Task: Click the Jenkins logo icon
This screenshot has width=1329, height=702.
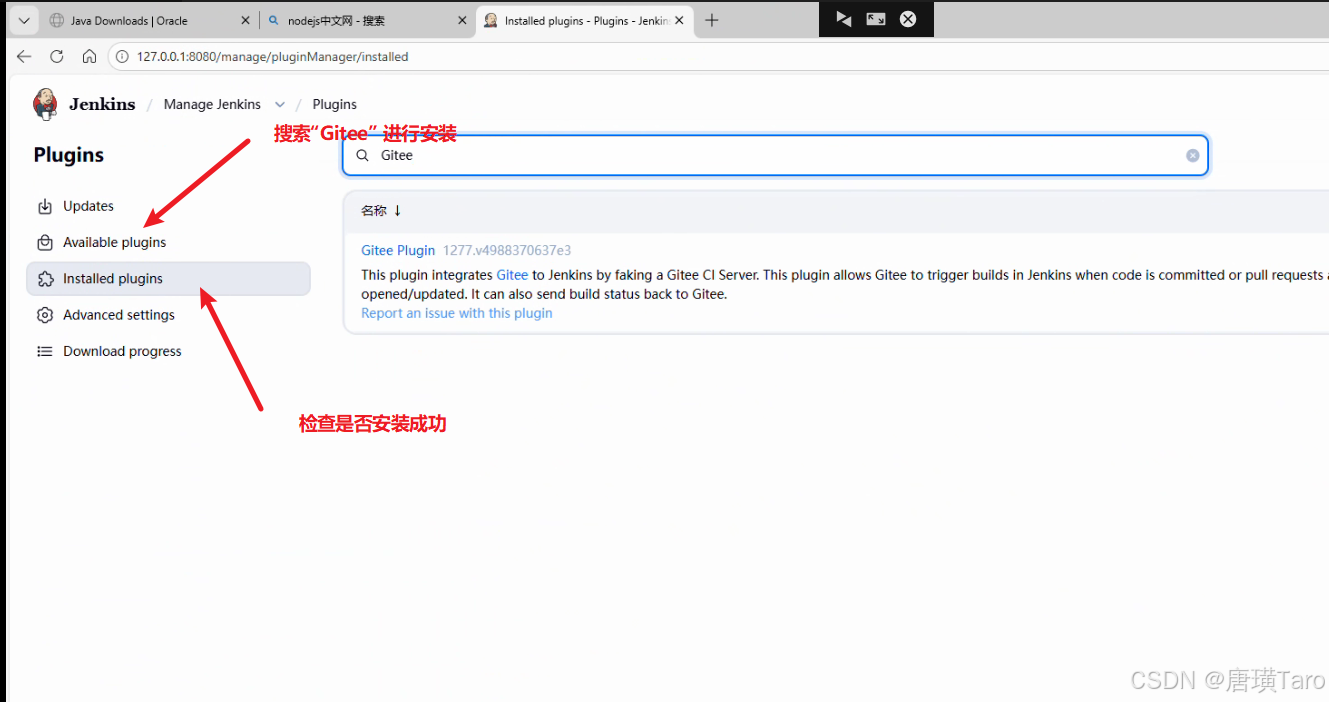Action: (x=45, y=103)
